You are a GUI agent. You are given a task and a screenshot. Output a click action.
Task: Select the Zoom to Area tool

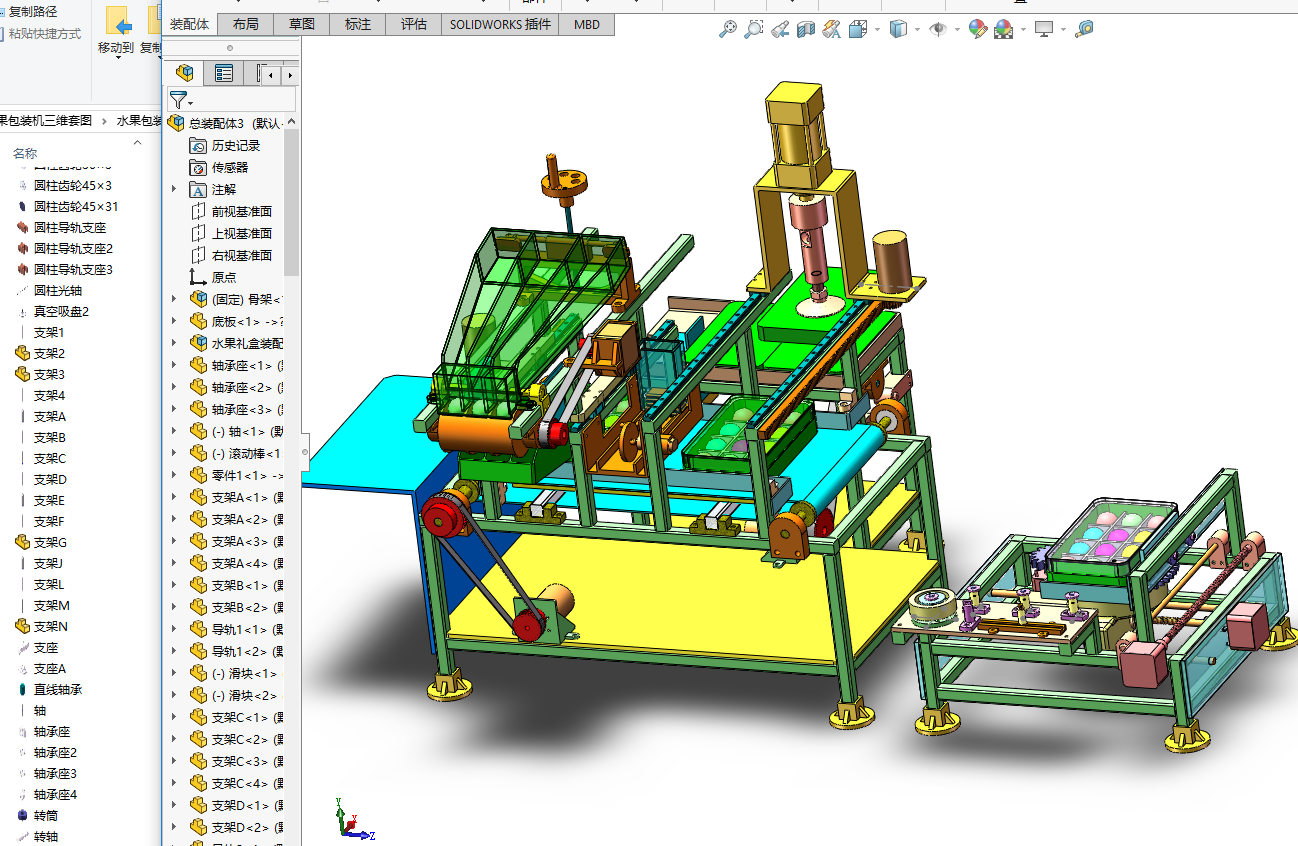[754, 30]
